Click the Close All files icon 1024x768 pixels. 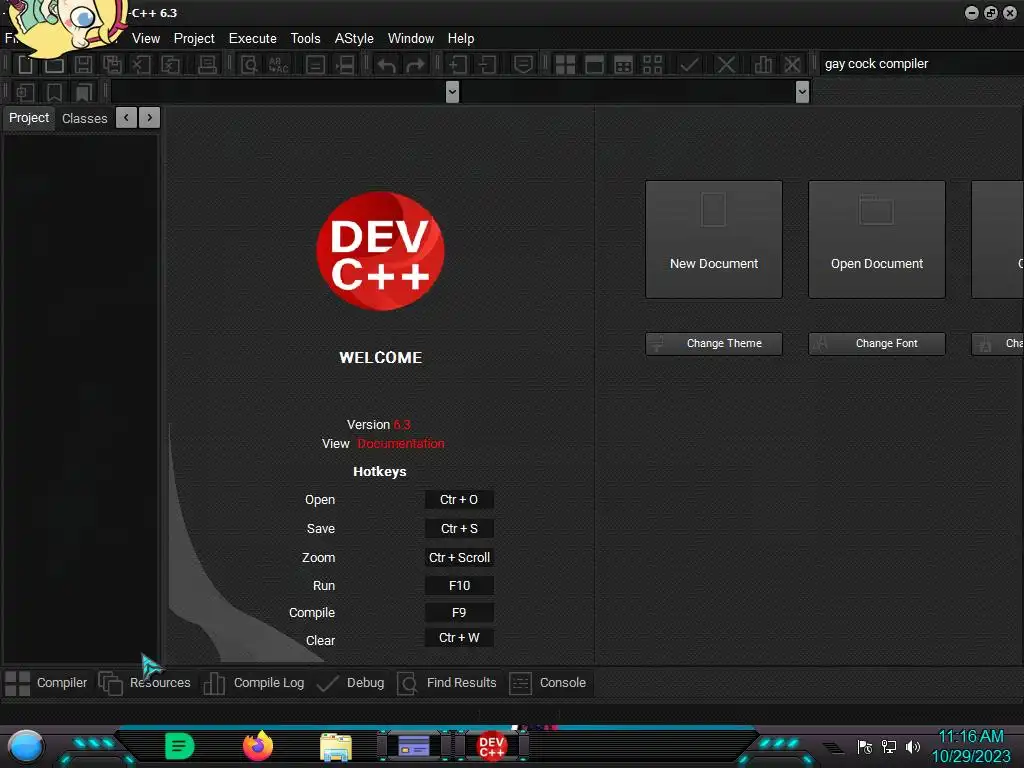(170, 65)
